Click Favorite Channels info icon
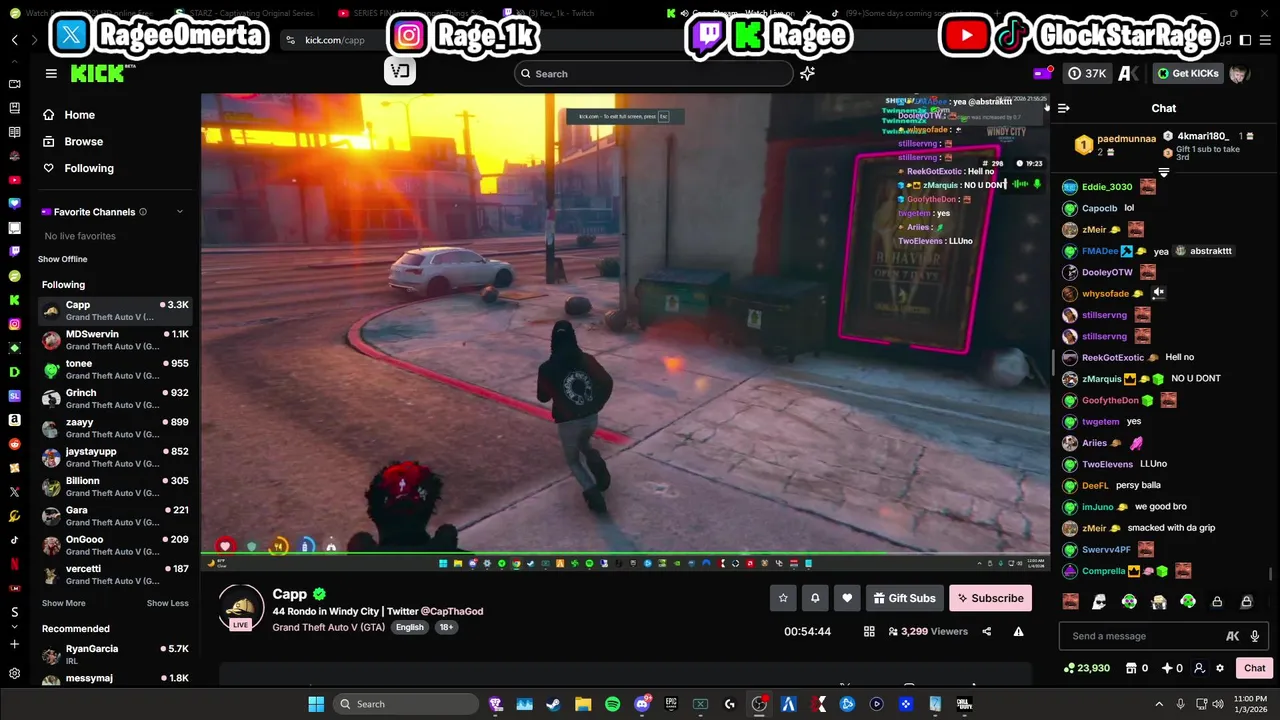Image resolution: width=1280 pixels, height=720 pixels. (143, 212)
